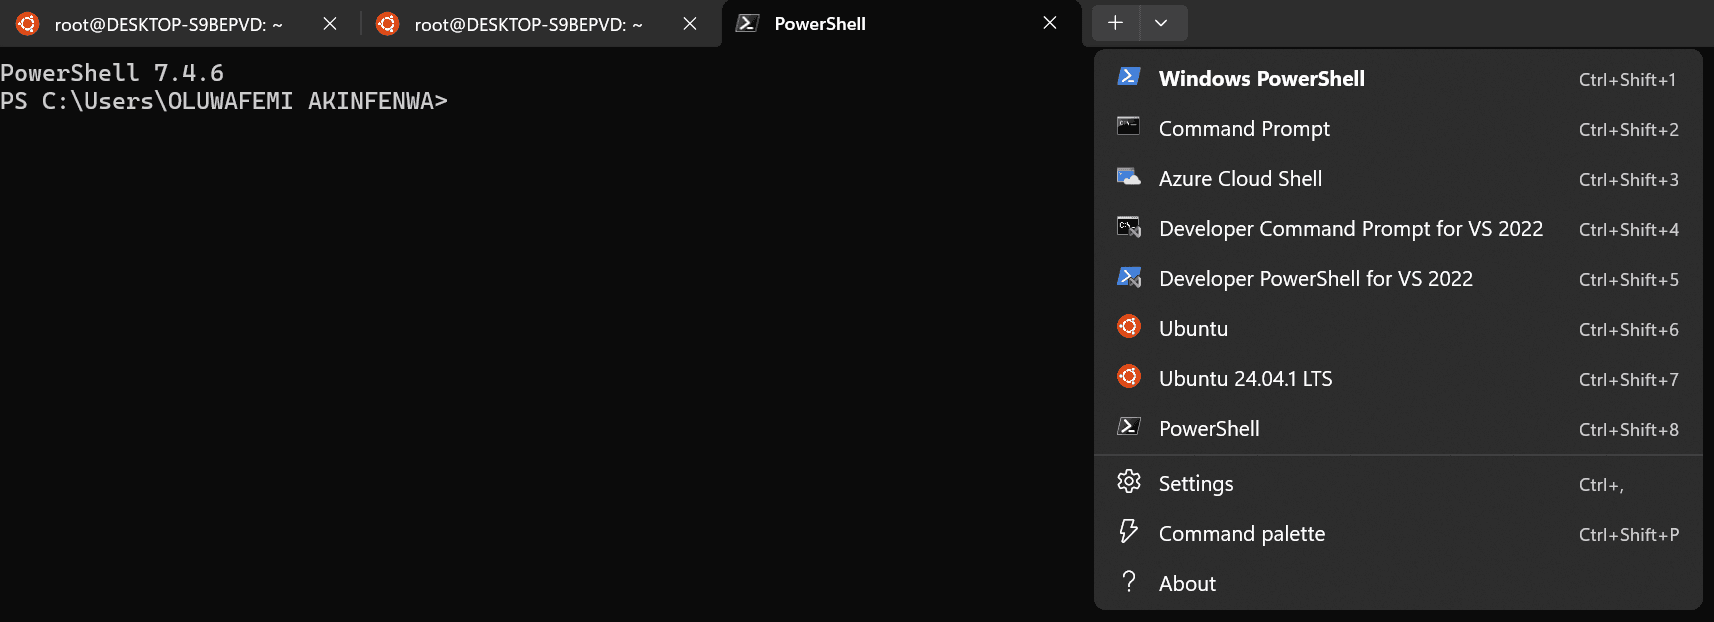The width and height of the screenshot is (1714, 622).
Task: Click the Settings gear icon
Action: point(1128,482)
